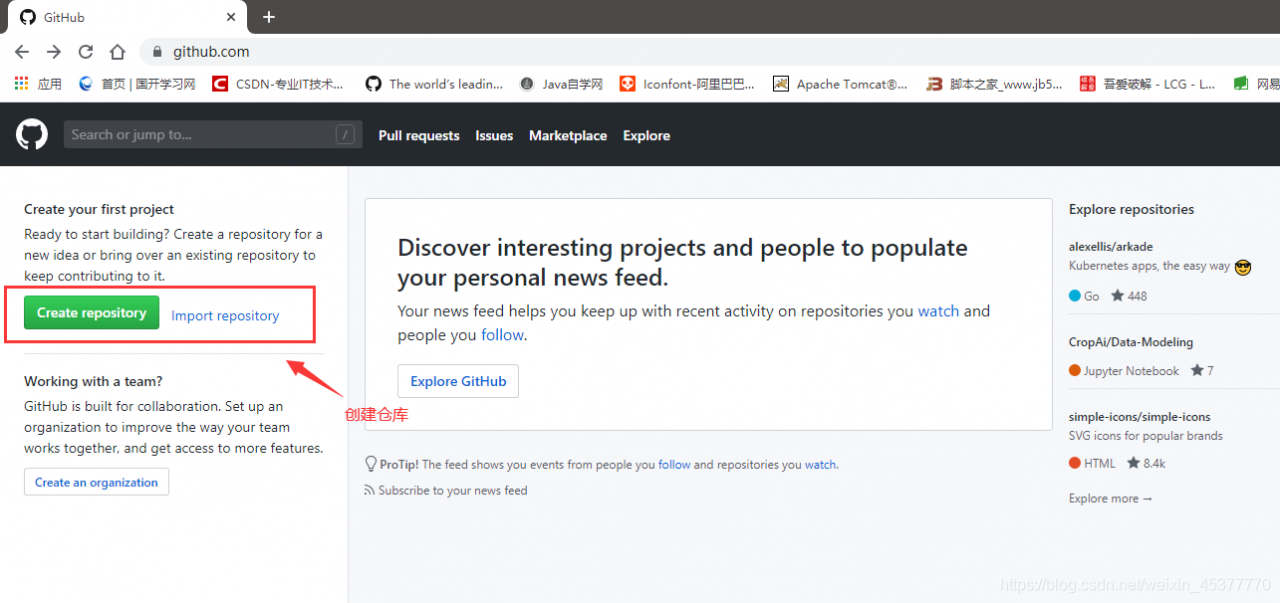Screen dimensions: 1280x603
Task: Open the Apache Tomcat bookmark
Action: (x=841, y=84)
